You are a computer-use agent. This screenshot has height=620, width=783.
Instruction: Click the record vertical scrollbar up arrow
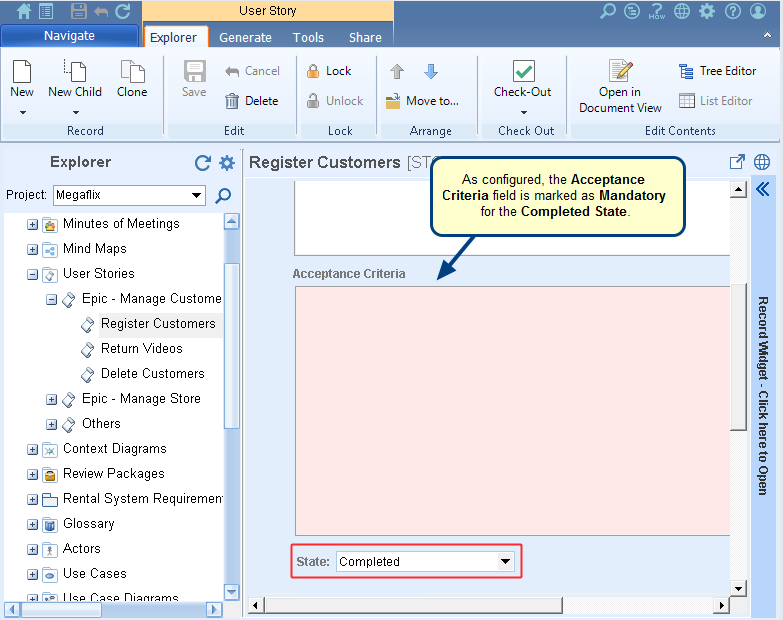(738, 189)
